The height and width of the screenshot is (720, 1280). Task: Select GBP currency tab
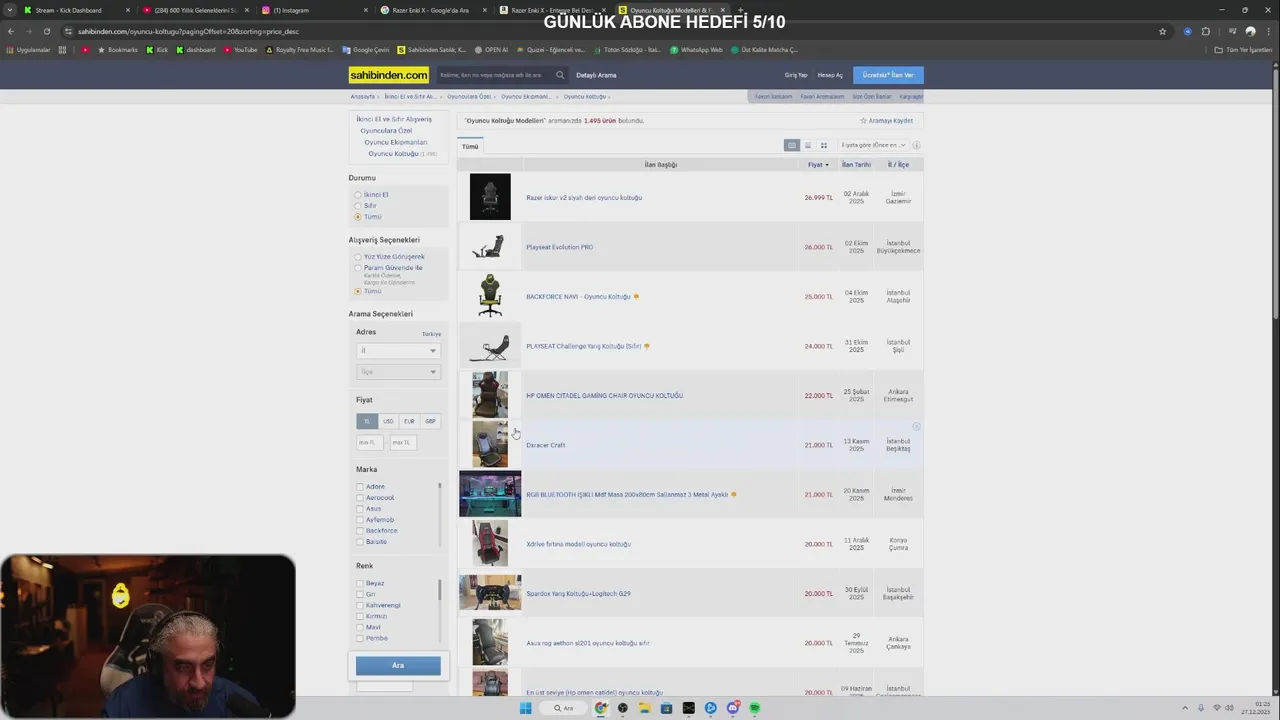coord(430,421)
